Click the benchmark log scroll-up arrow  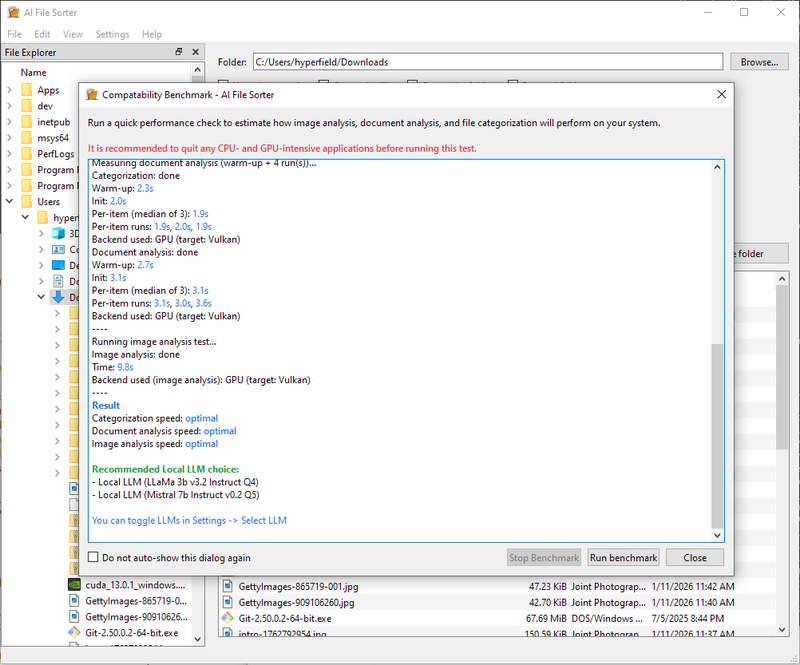coord(717,167)
